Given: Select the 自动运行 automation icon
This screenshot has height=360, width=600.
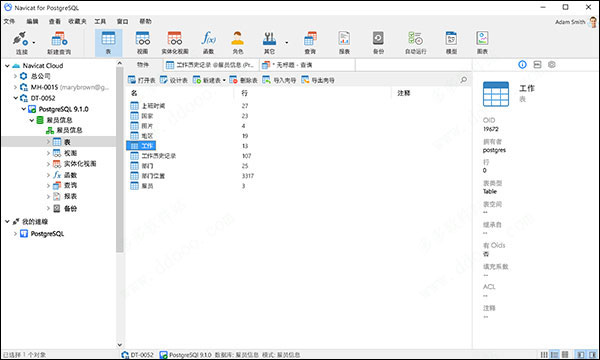Looking at the screenshot, I should click(416, 43).
